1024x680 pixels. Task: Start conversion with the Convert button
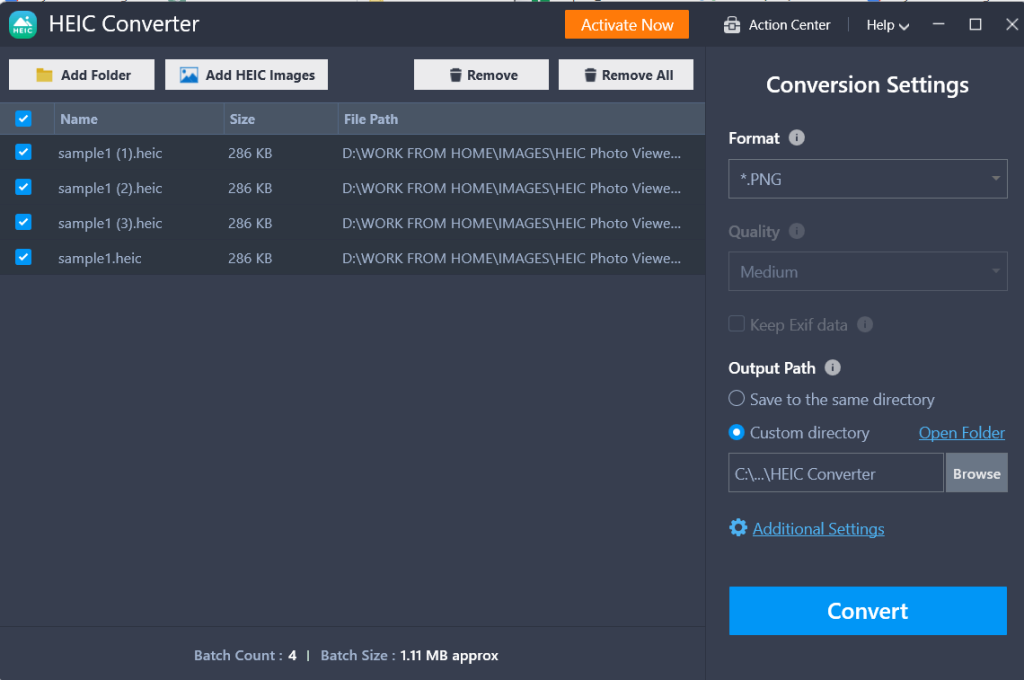pos(868,611)
